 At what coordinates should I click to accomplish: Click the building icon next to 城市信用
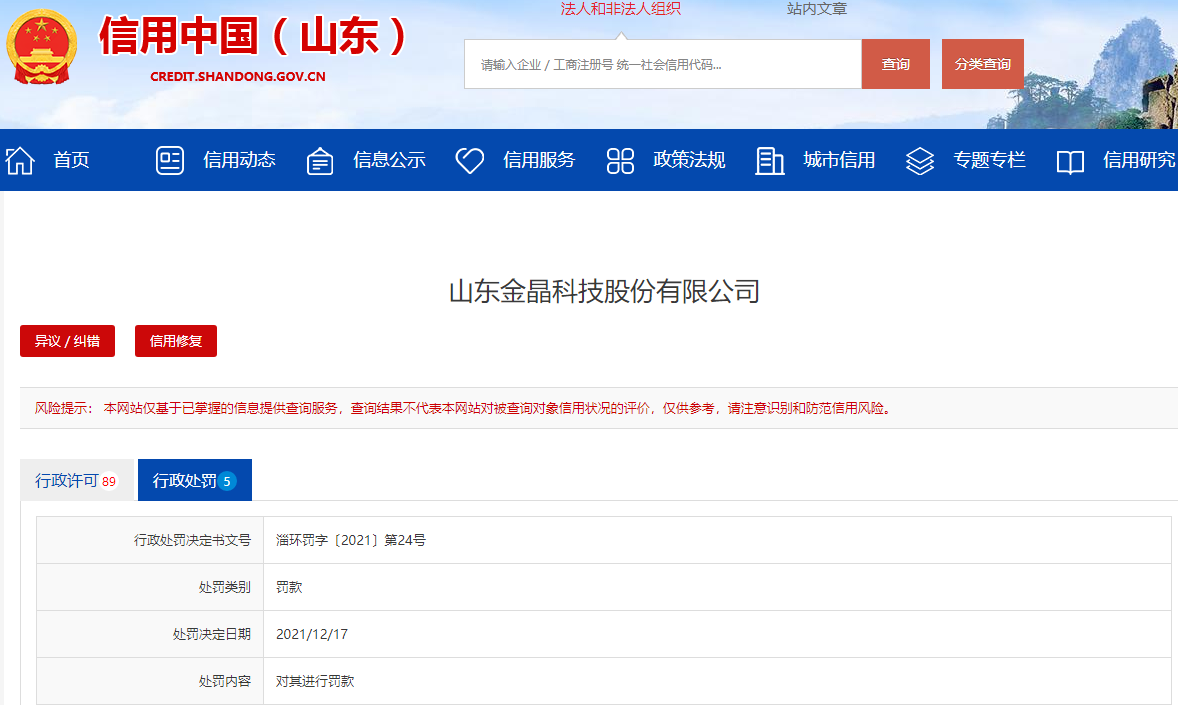click(x=769, y=159)
